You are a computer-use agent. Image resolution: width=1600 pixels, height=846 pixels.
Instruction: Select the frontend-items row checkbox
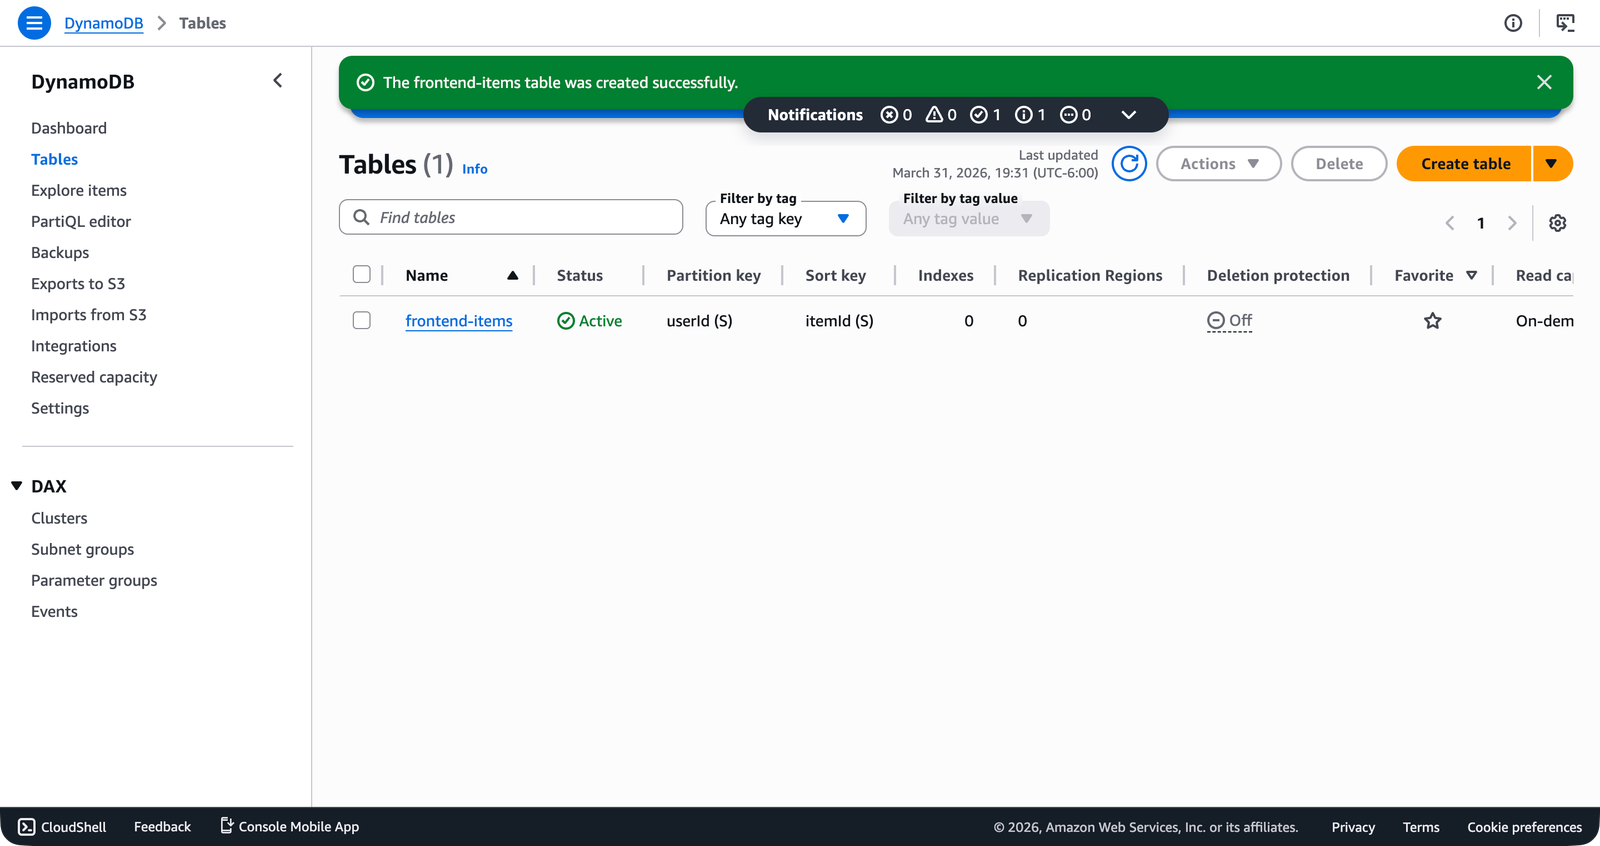362,321
